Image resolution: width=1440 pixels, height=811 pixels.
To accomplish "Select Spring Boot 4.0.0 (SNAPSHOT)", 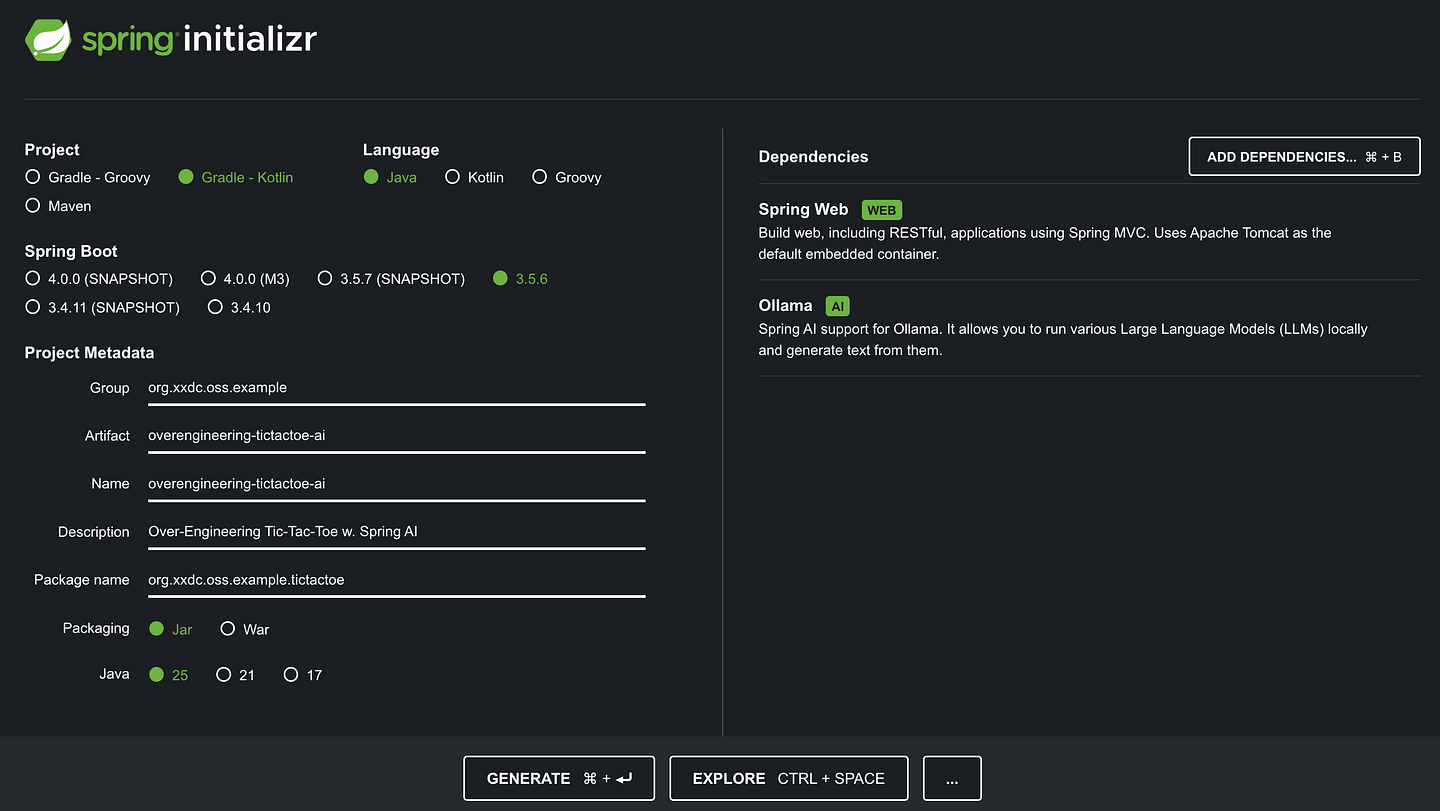I will (99, 278).
